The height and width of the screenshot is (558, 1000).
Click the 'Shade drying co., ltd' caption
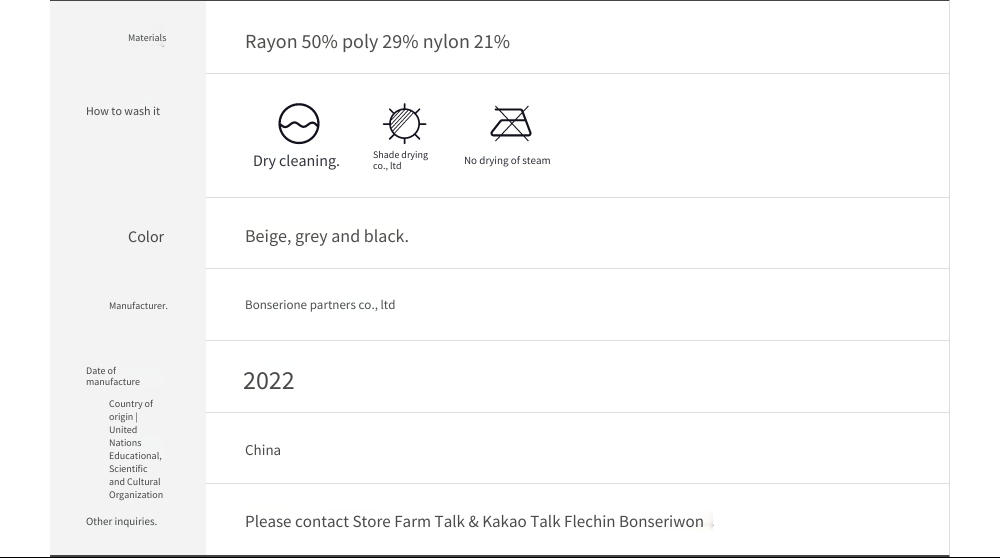[401, 160]
